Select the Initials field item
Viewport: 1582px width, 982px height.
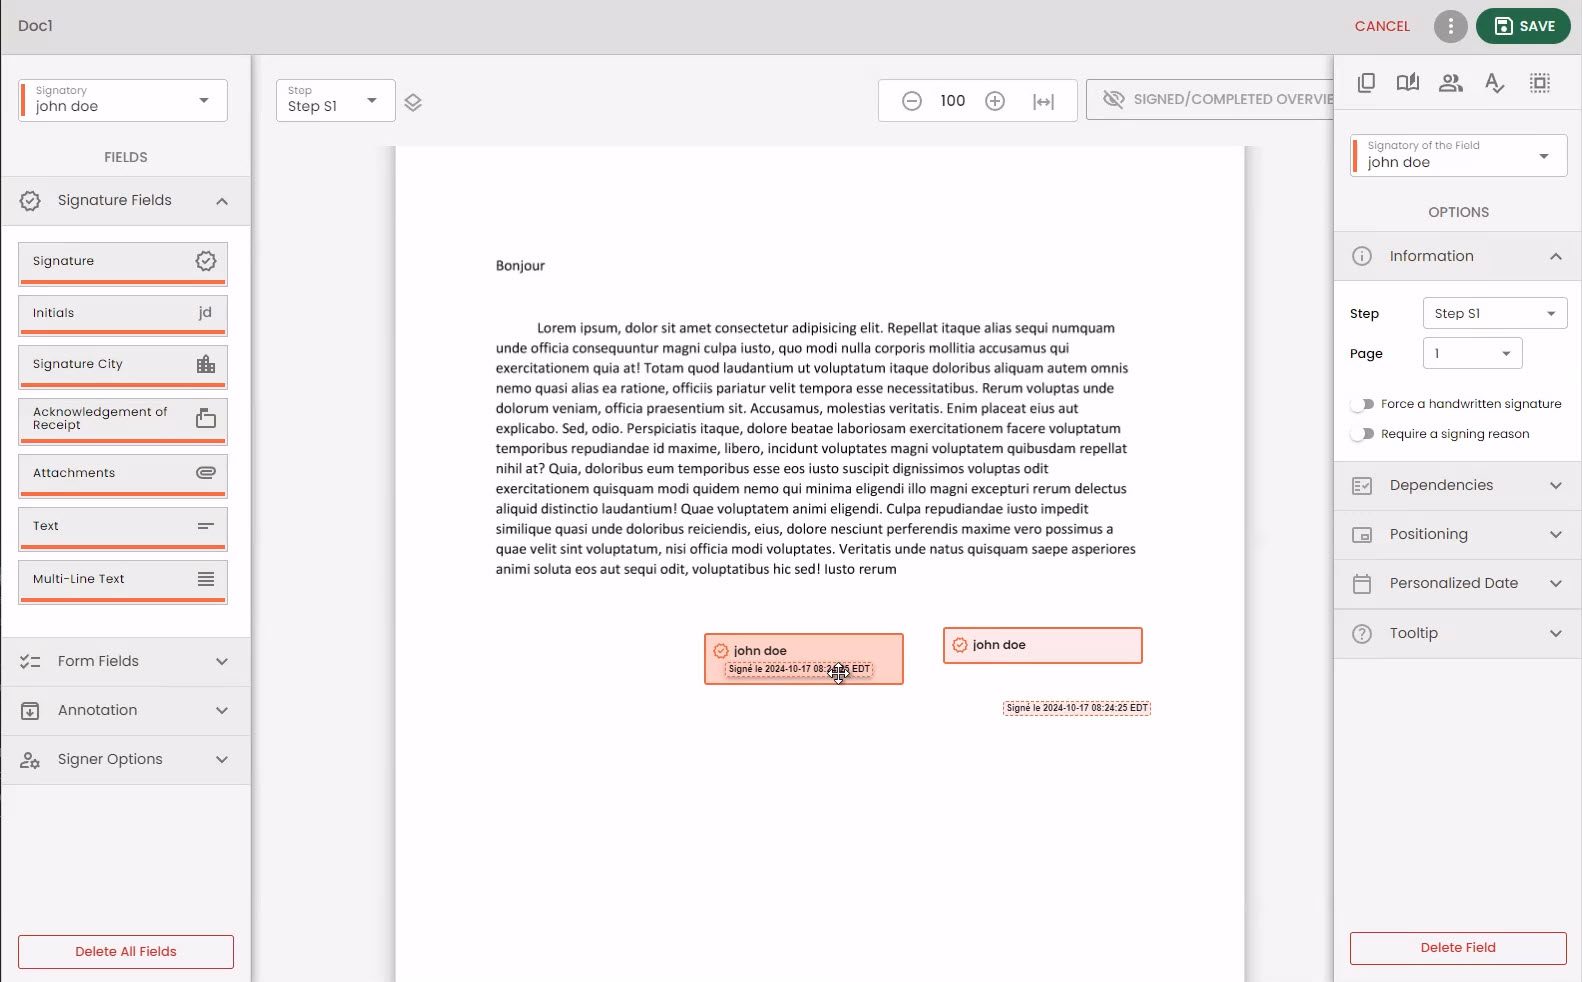123,315
